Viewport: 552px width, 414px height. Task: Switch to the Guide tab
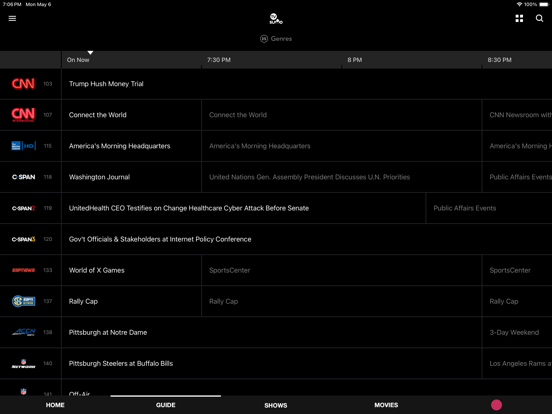[x=165, y=405]
